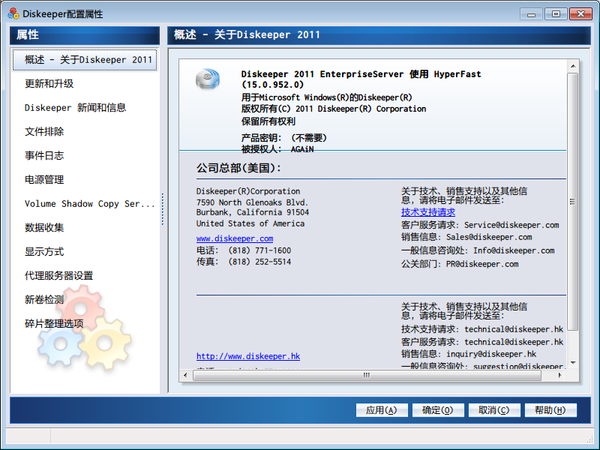
Task: Open 事件日志 settings
Action: [x=43, y=156]
